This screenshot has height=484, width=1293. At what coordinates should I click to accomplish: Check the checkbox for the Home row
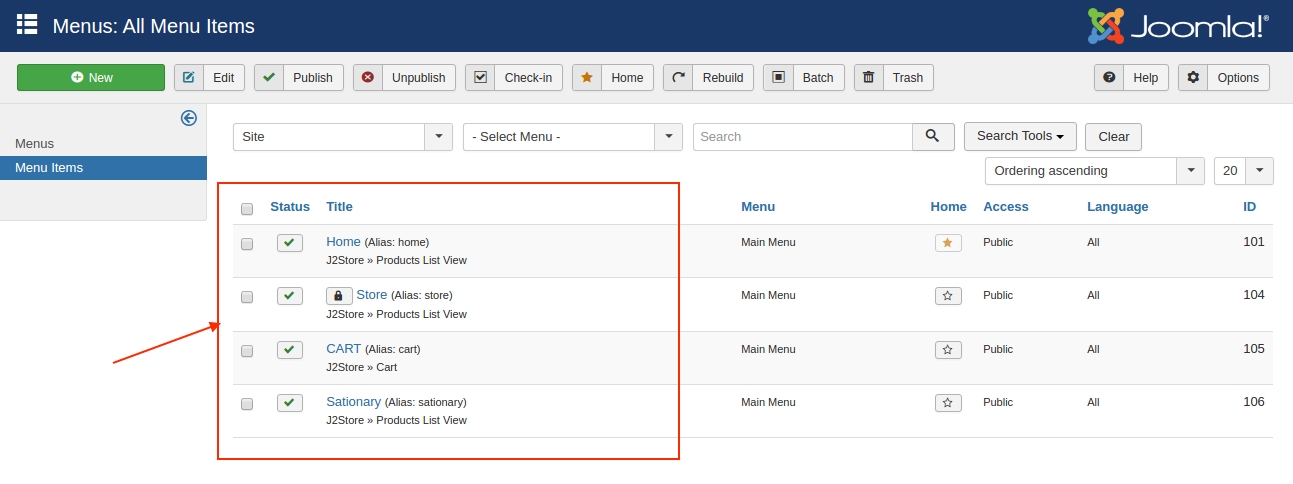click(247, 244)
